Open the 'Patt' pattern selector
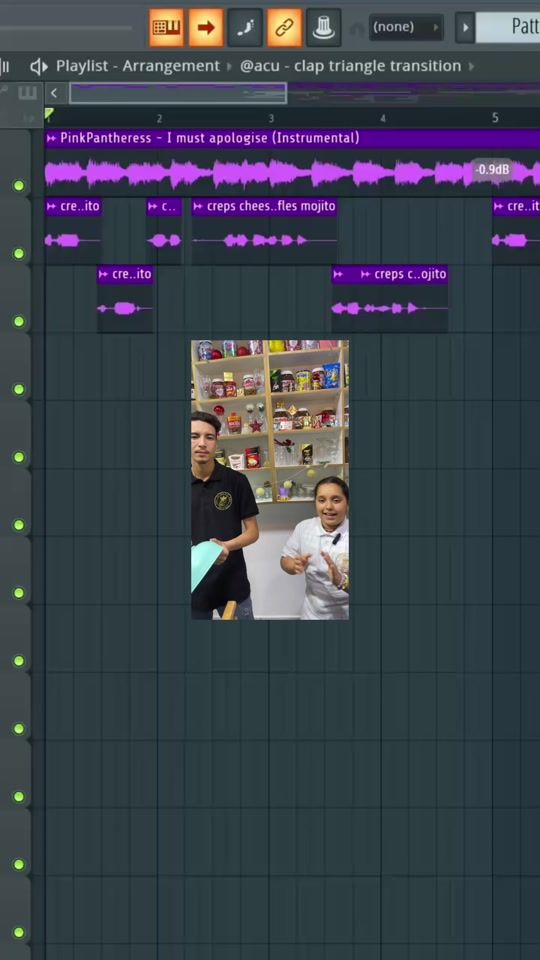This screenshot has width=540, height=960. coord(508,28)
